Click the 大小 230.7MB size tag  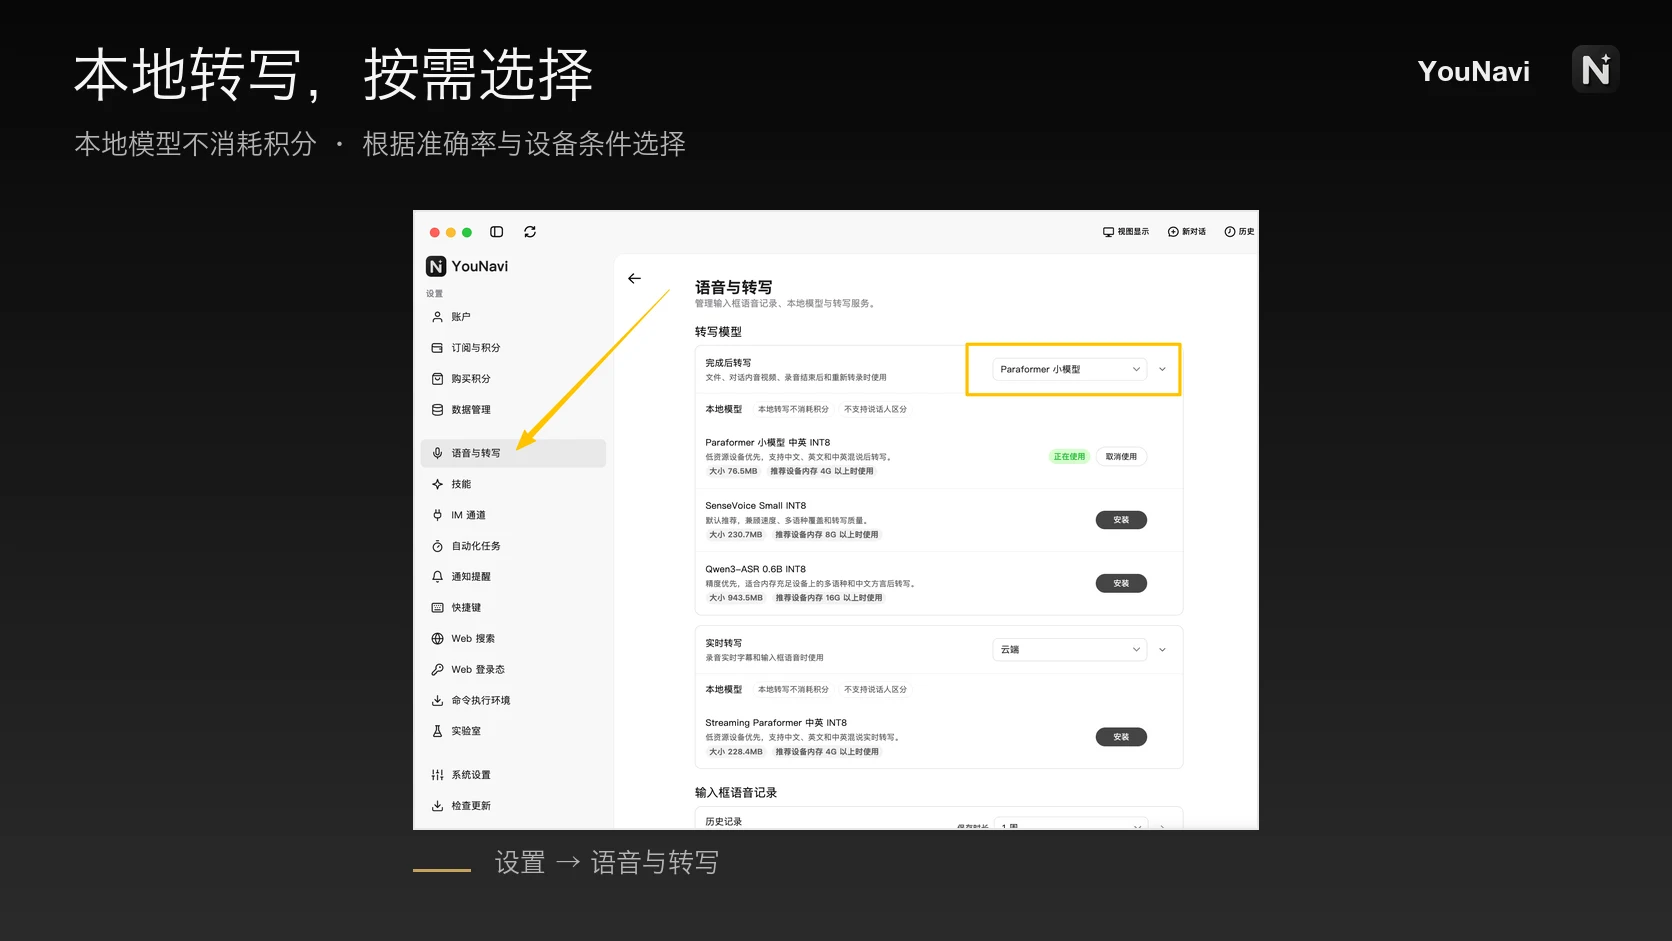click(736, 535)
